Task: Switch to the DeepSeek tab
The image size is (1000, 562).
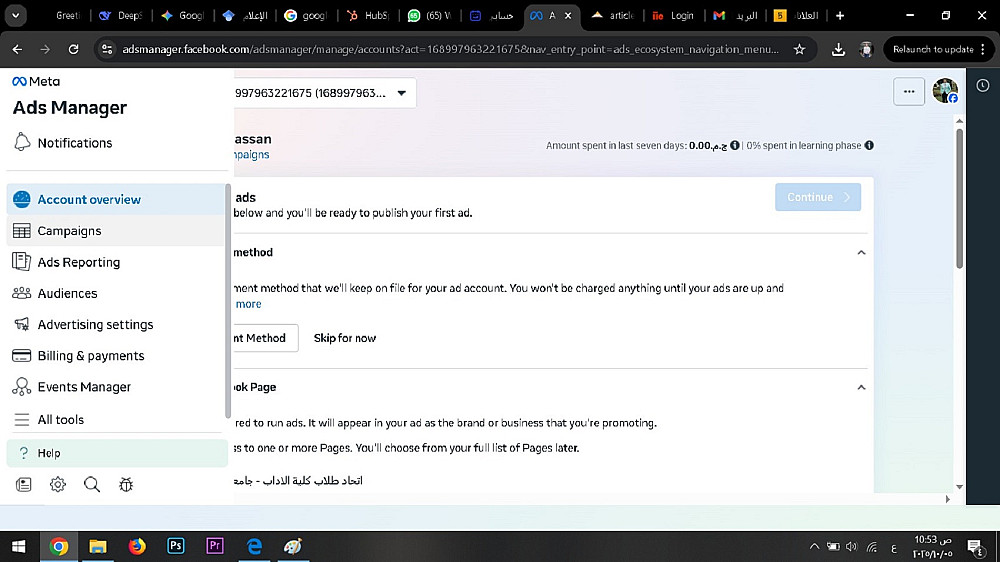Action: tap(121, 15)
